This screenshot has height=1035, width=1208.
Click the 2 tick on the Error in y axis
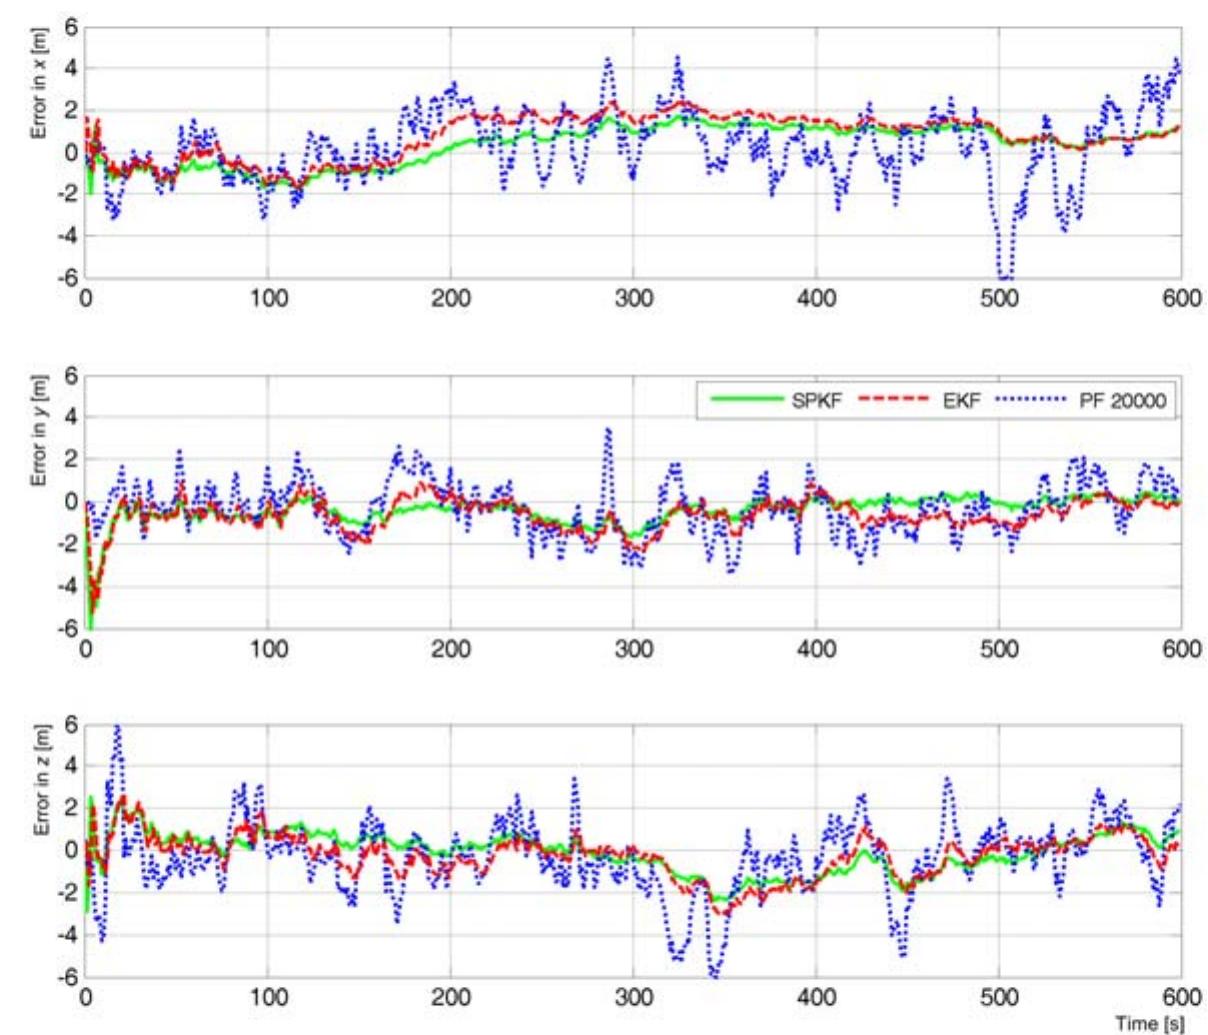[70, 459]
